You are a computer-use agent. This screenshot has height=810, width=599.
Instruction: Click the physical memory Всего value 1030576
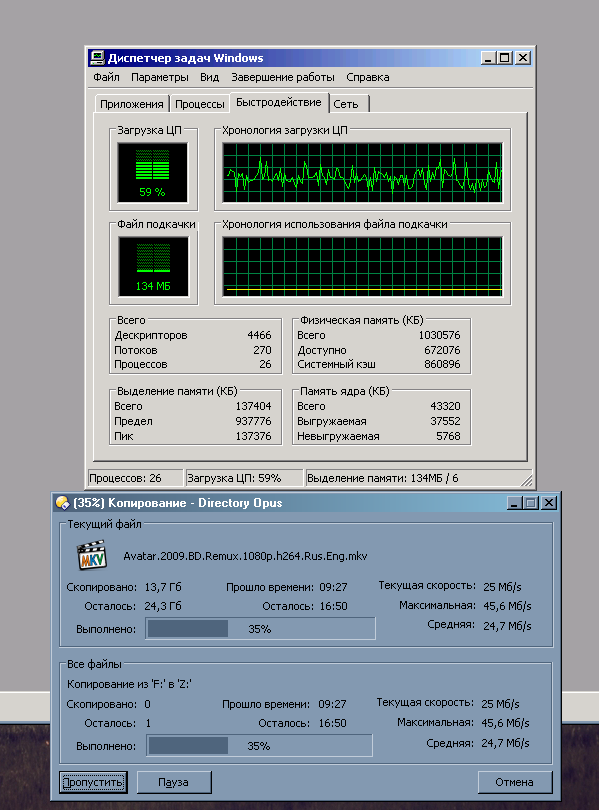pos(439,335)
